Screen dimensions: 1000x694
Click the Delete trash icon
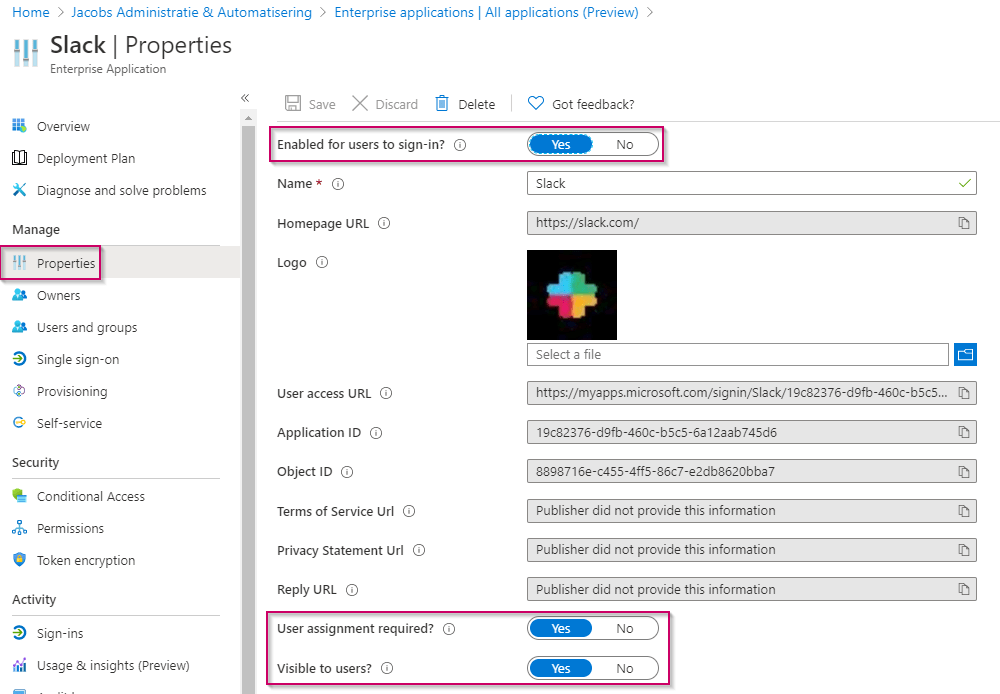[x=442, y=104]
